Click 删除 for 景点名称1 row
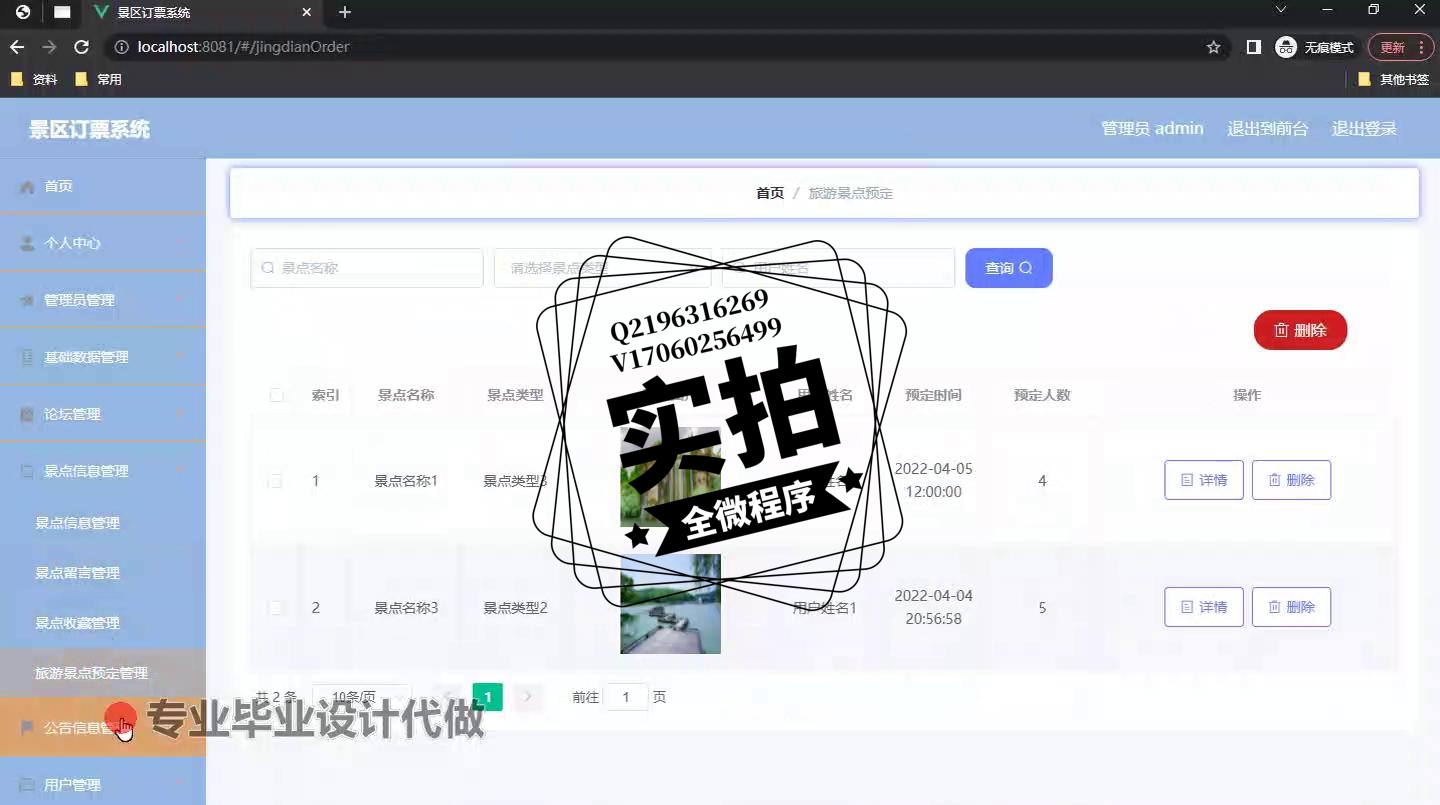This screenshot has height=805, width=1440. pos(1291,480)
